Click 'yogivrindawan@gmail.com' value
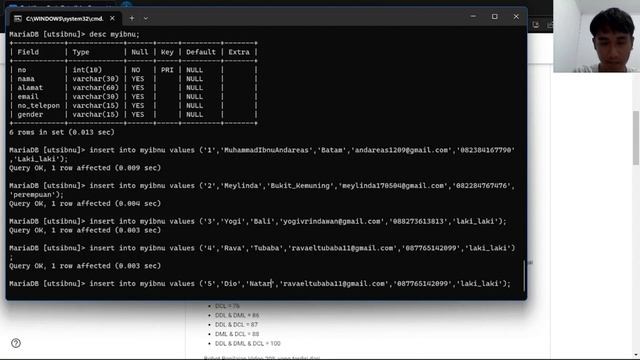The image size is (640, 360). coord(331,221)
